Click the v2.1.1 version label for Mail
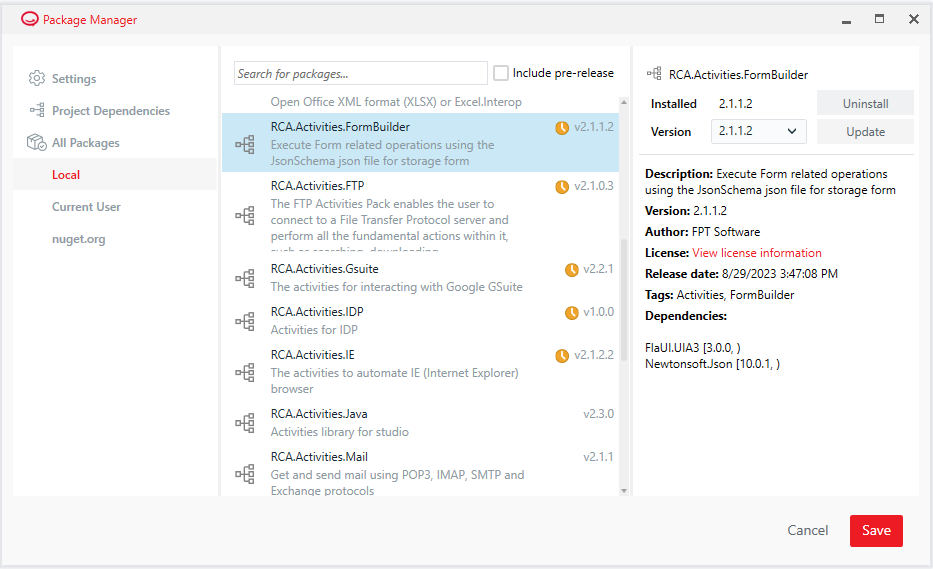The height and width of the screenshot is (569, 933). pos(598,457)
